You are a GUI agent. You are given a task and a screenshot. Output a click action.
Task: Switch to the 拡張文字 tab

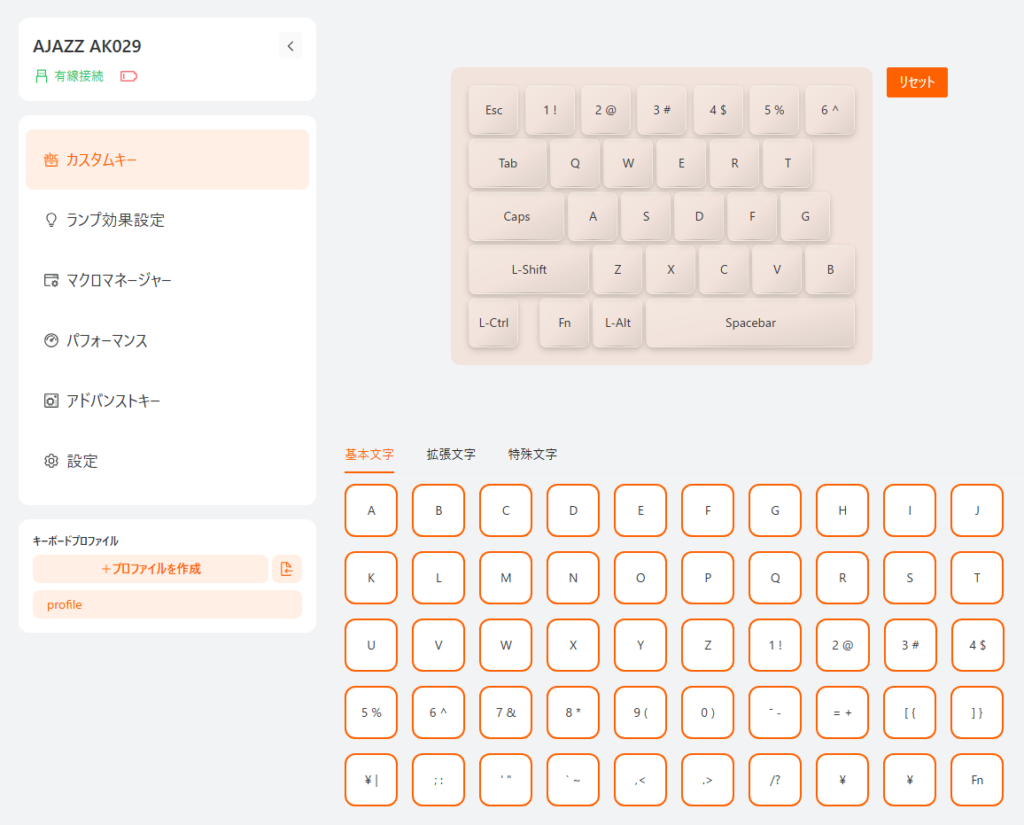pos(451,454)
